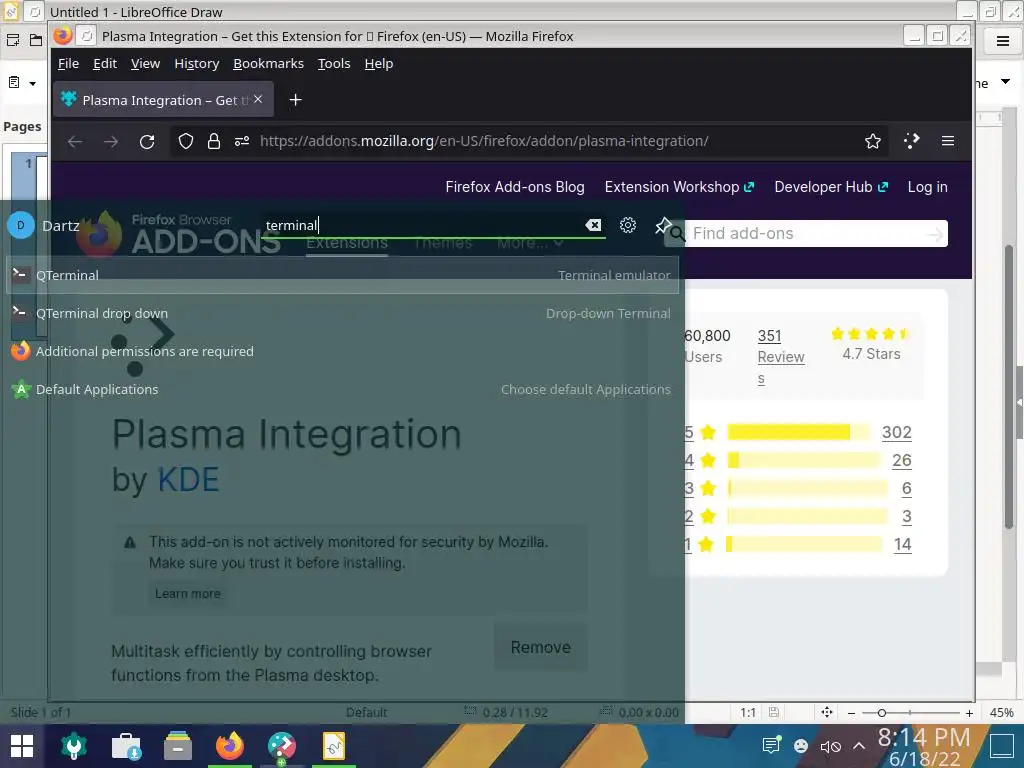This screenshot has height=768, width=1024.
Task: Clear the terminal search text in launcher
Action: (x=593, y=225)
